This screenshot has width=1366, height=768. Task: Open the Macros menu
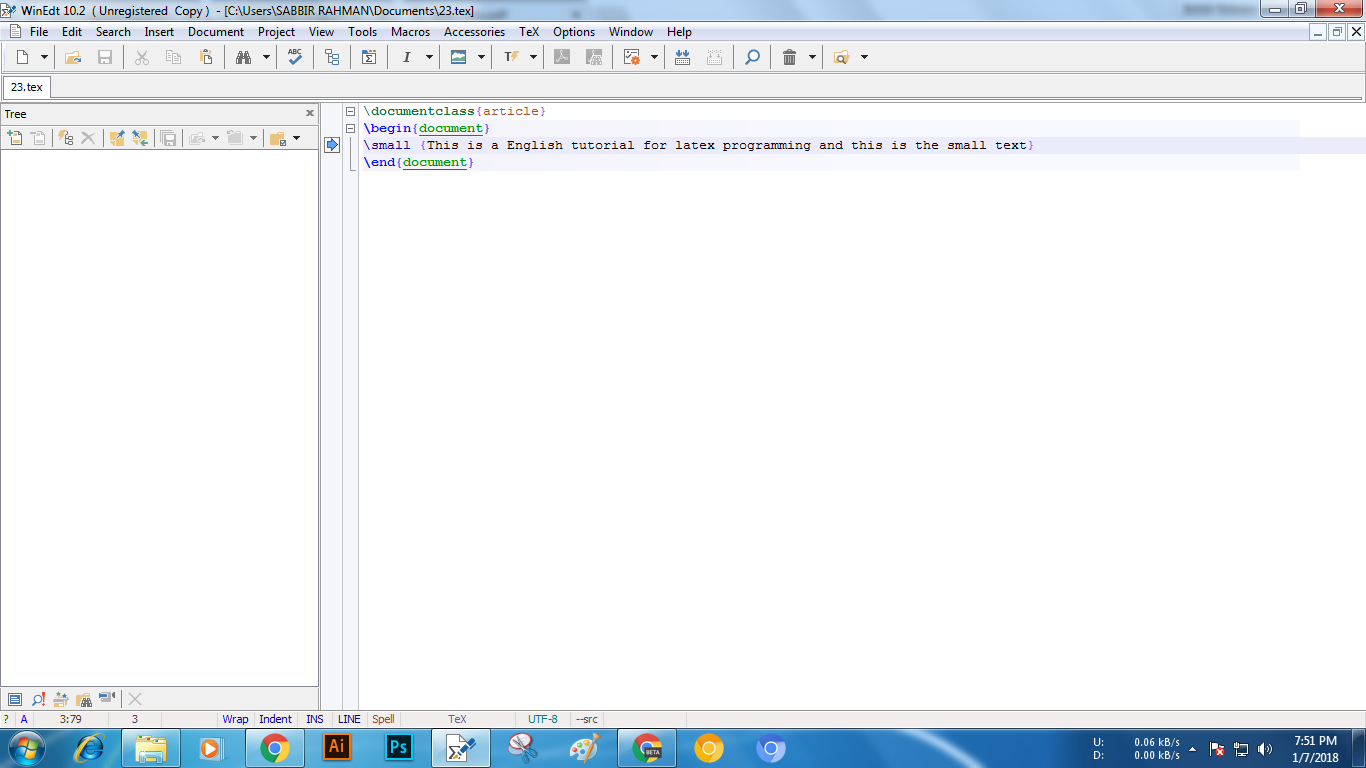point(410,32)
